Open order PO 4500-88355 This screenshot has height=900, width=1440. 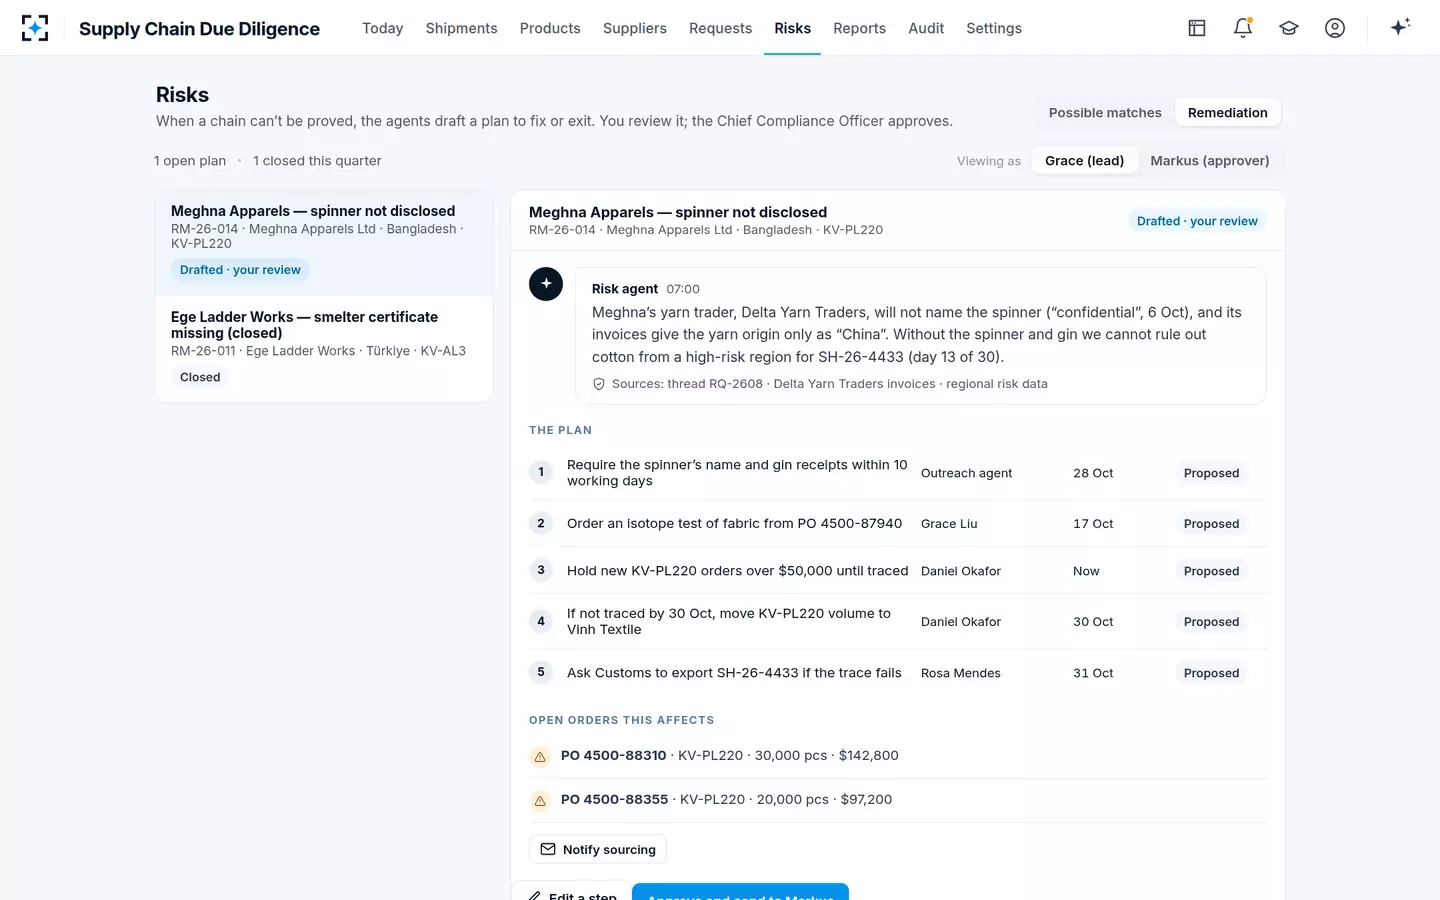click(898, 800)
